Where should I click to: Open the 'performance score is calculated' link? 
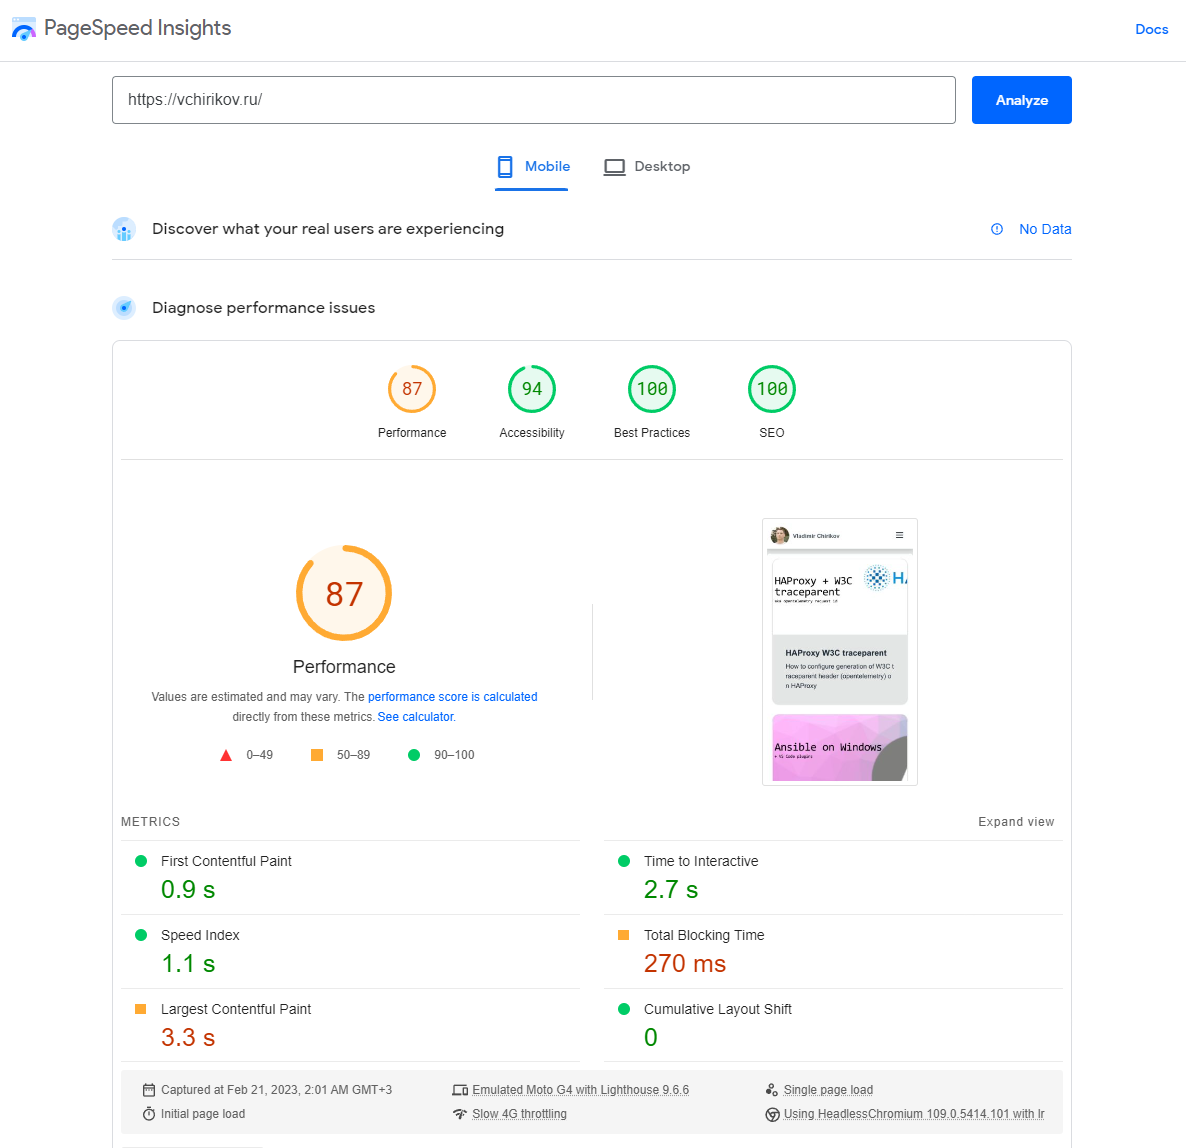tap(452, 697)
